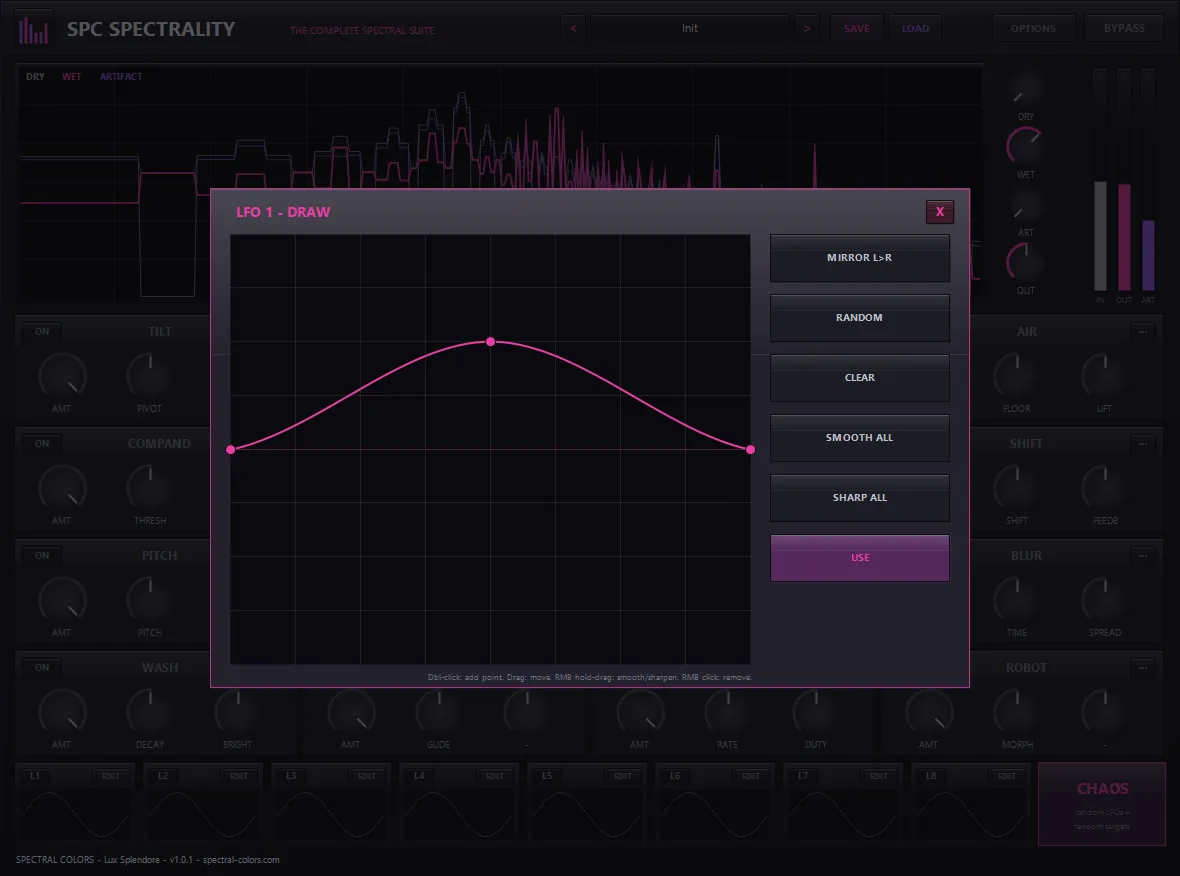Viewport: 1180px width, 876px height.
Task: Toggle the TILT module ON switch
Action: click(42, 331)
